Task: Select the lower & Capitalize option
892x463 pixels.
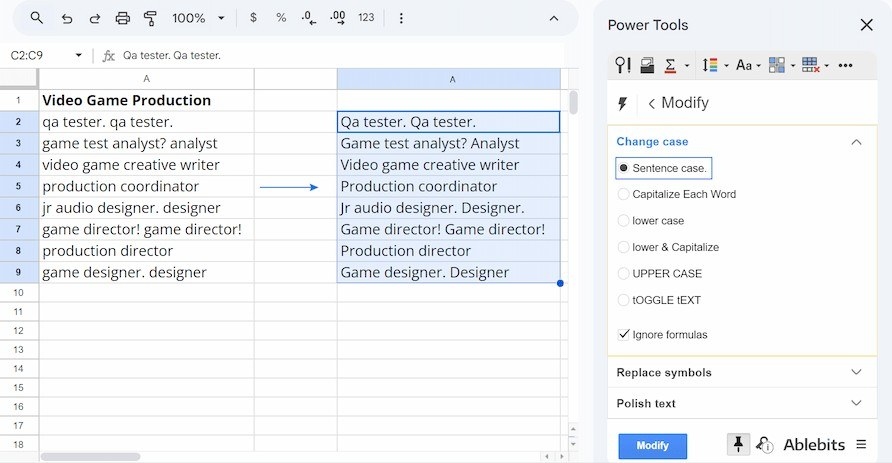Action: [x=668, y=247]
